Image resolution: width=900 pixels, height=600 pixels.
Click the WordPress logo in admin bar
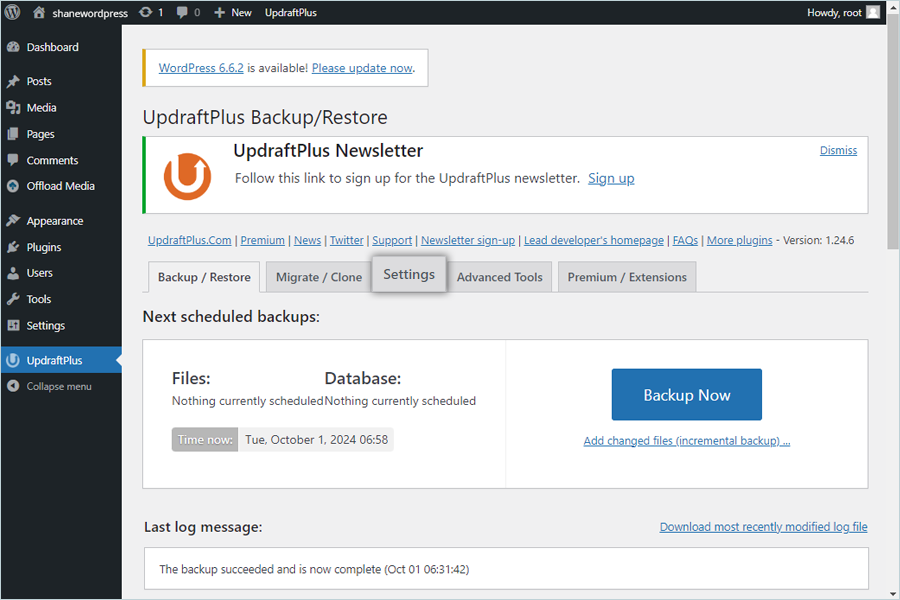(12, 12)
